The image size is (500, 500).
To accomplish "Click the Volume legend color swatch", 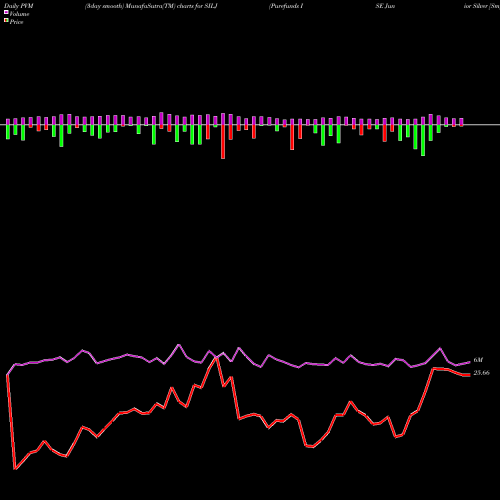I will point(6,12).
